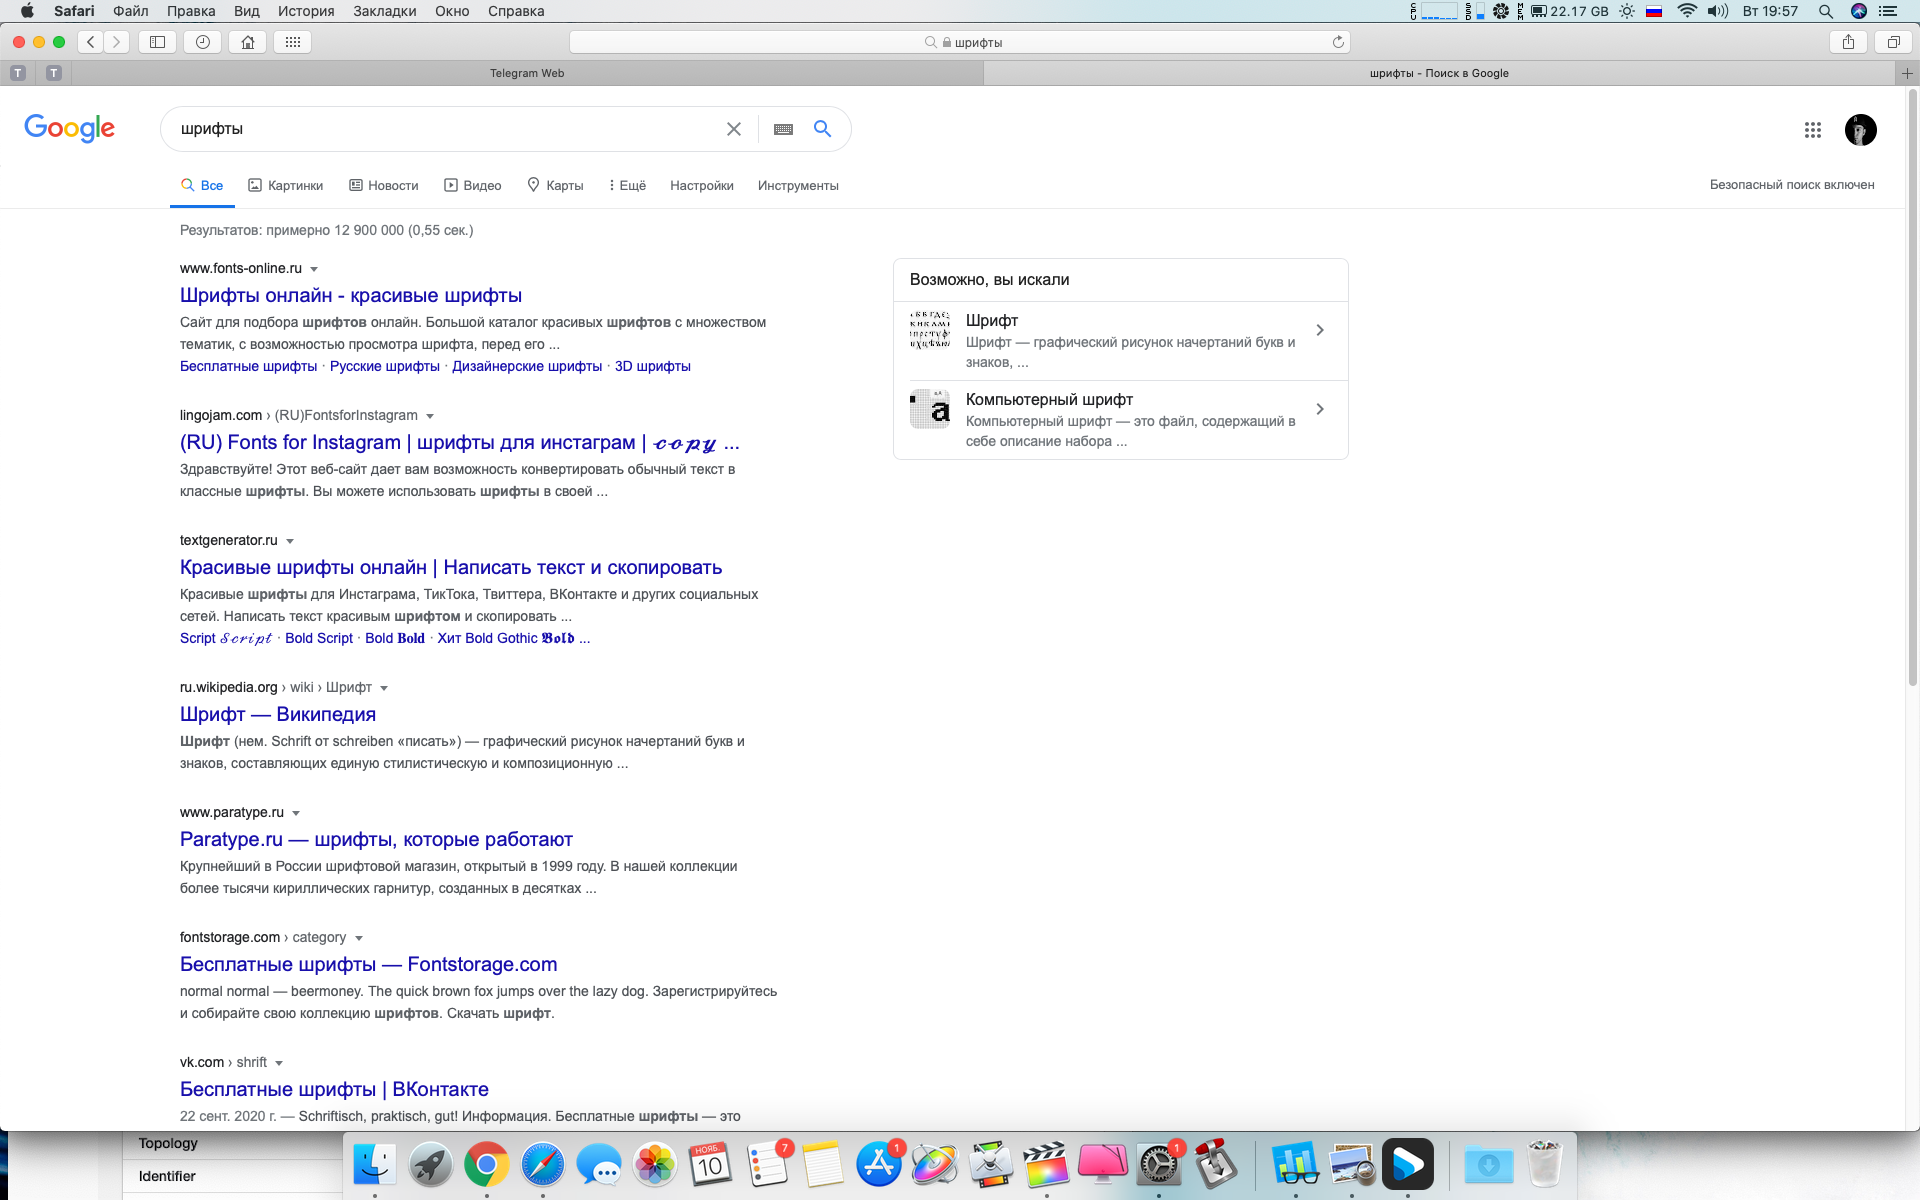
Task: Open Launchpad rocket in the Dock
Action: (x=431, y=1165)
